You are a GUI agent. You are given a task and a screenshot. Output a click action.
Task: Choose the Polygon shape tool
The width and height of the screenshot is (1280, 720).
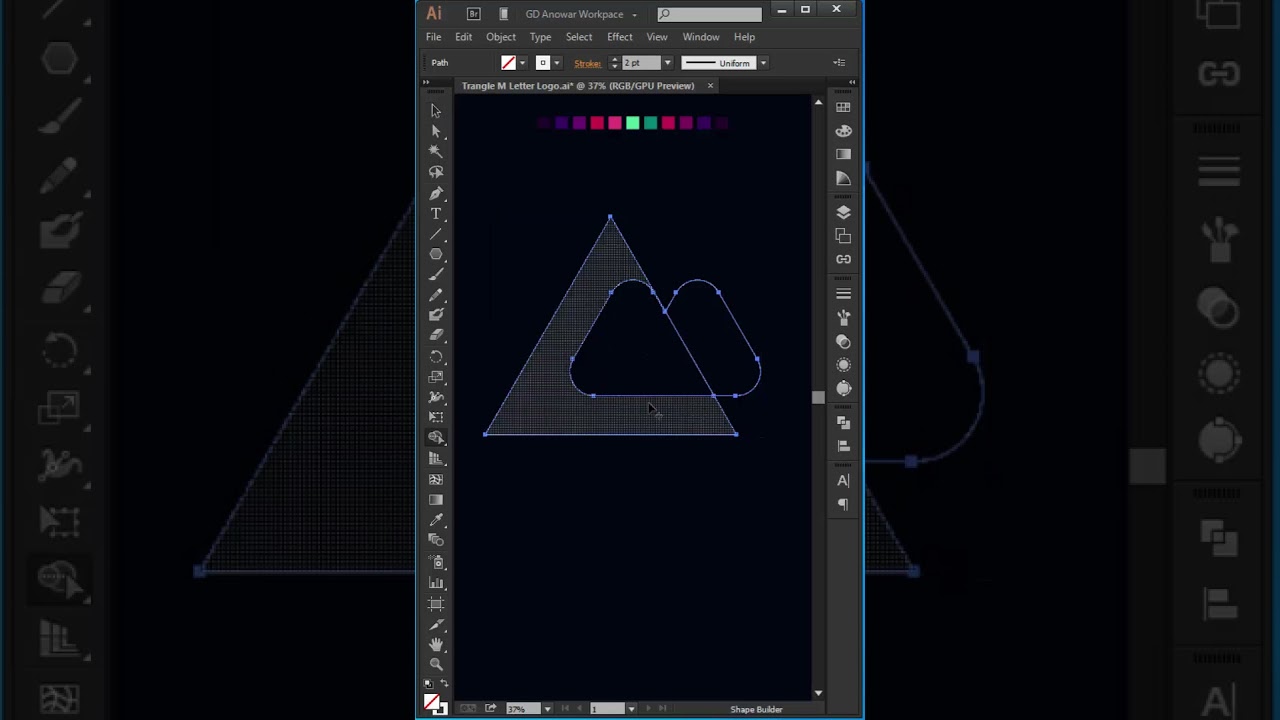[x=436, y=254]
